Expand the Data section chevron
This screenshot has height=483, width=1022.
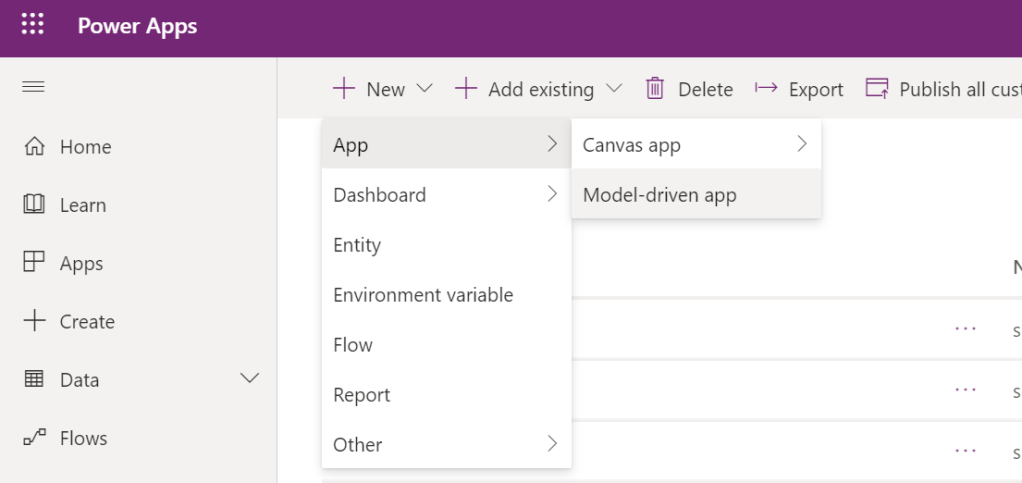[250, 378]
